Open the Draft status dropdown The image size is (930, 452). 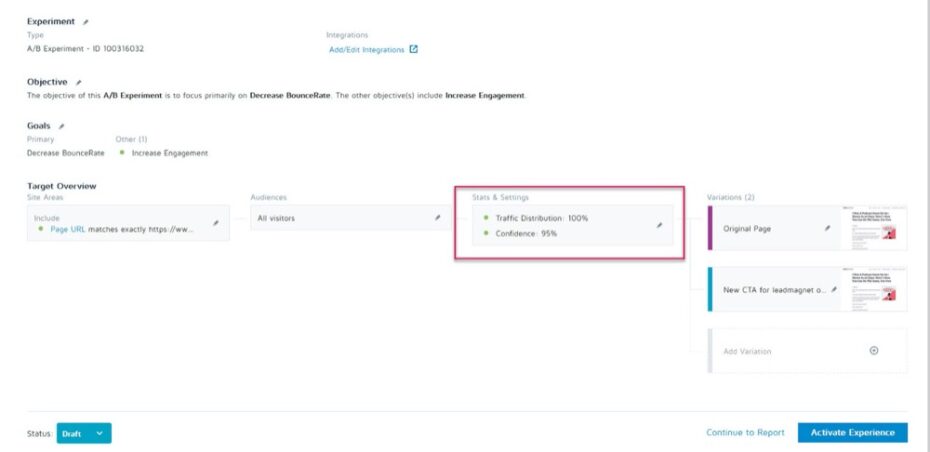coord(84,433)
